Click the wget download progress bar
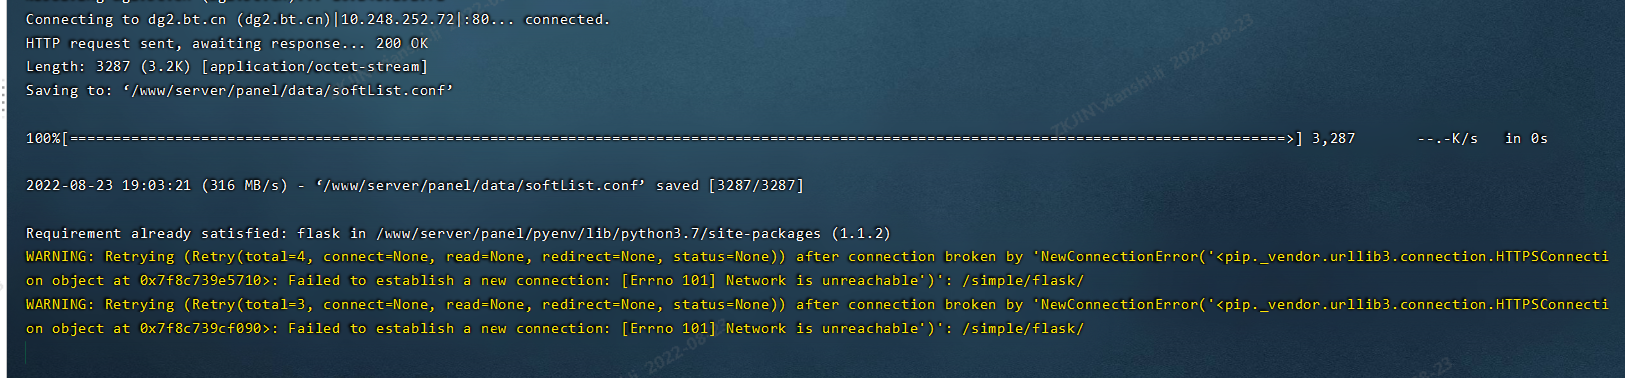The height and width of the screenshot is (378, 1625). coord(682,139)
